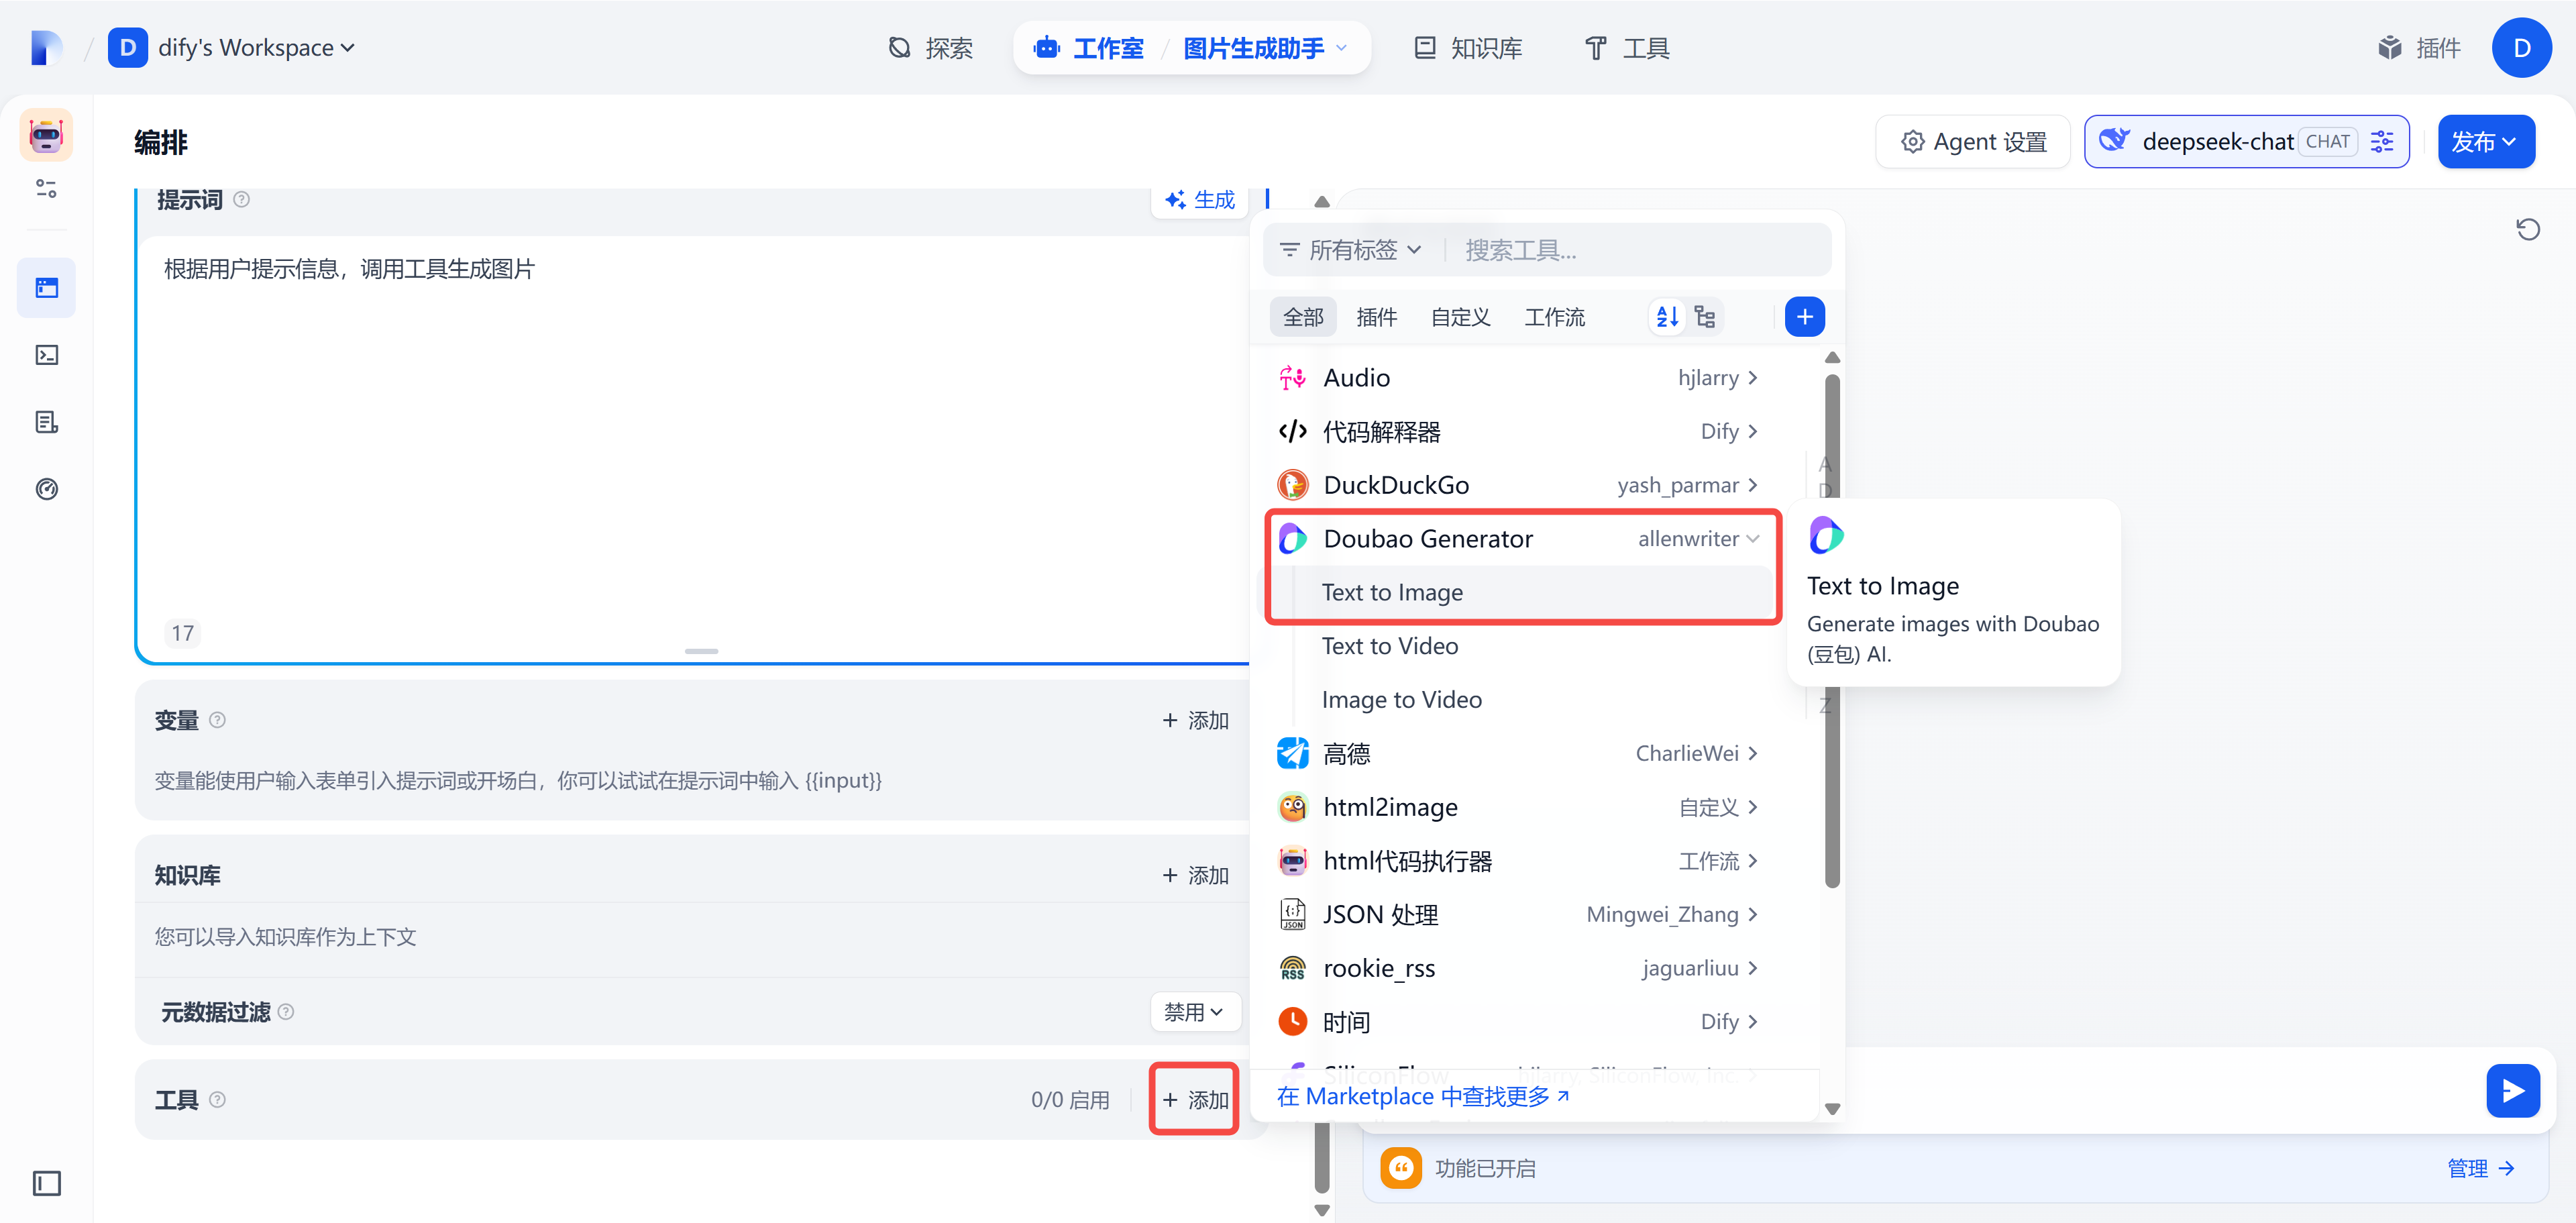Toggle the A-Z alphabetical sort icon
Image resolution: width=2576 pixels, height=1223 pixels.
click(1667, 317)
